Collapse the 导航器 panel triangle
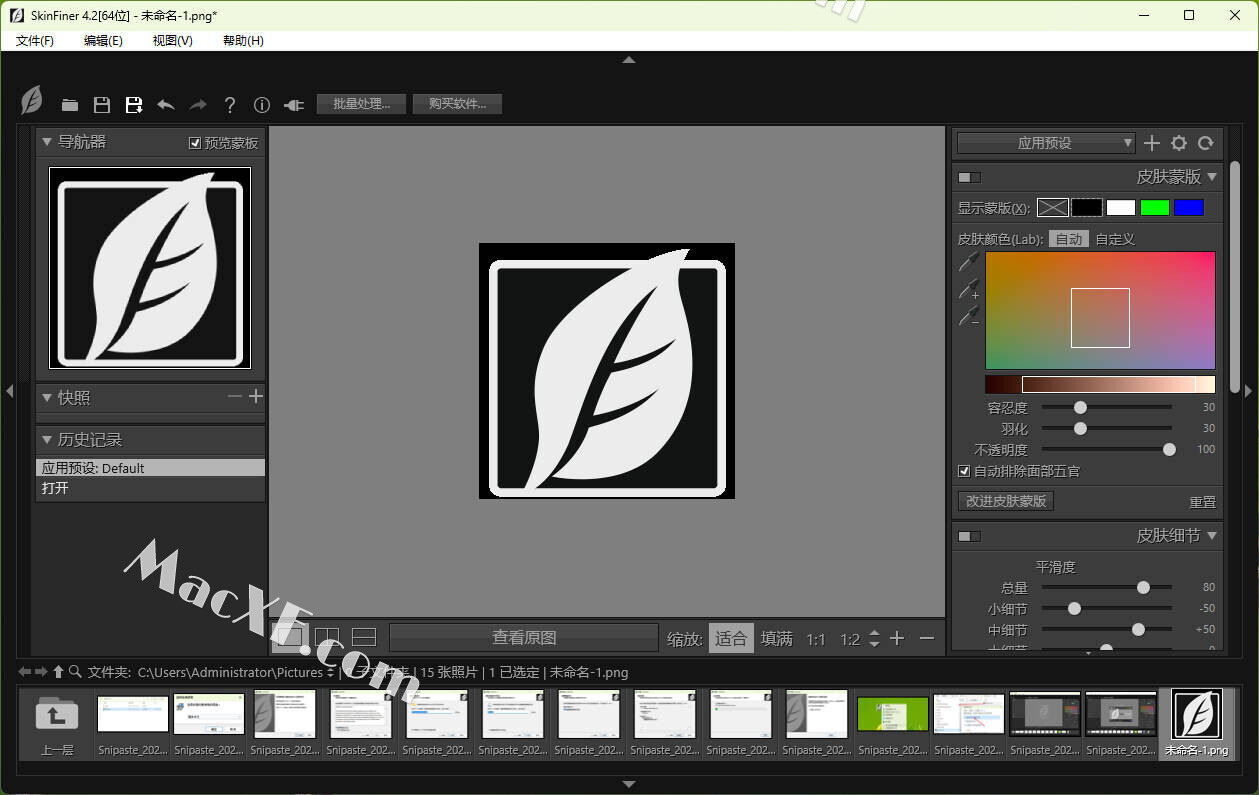 point(47,142)
